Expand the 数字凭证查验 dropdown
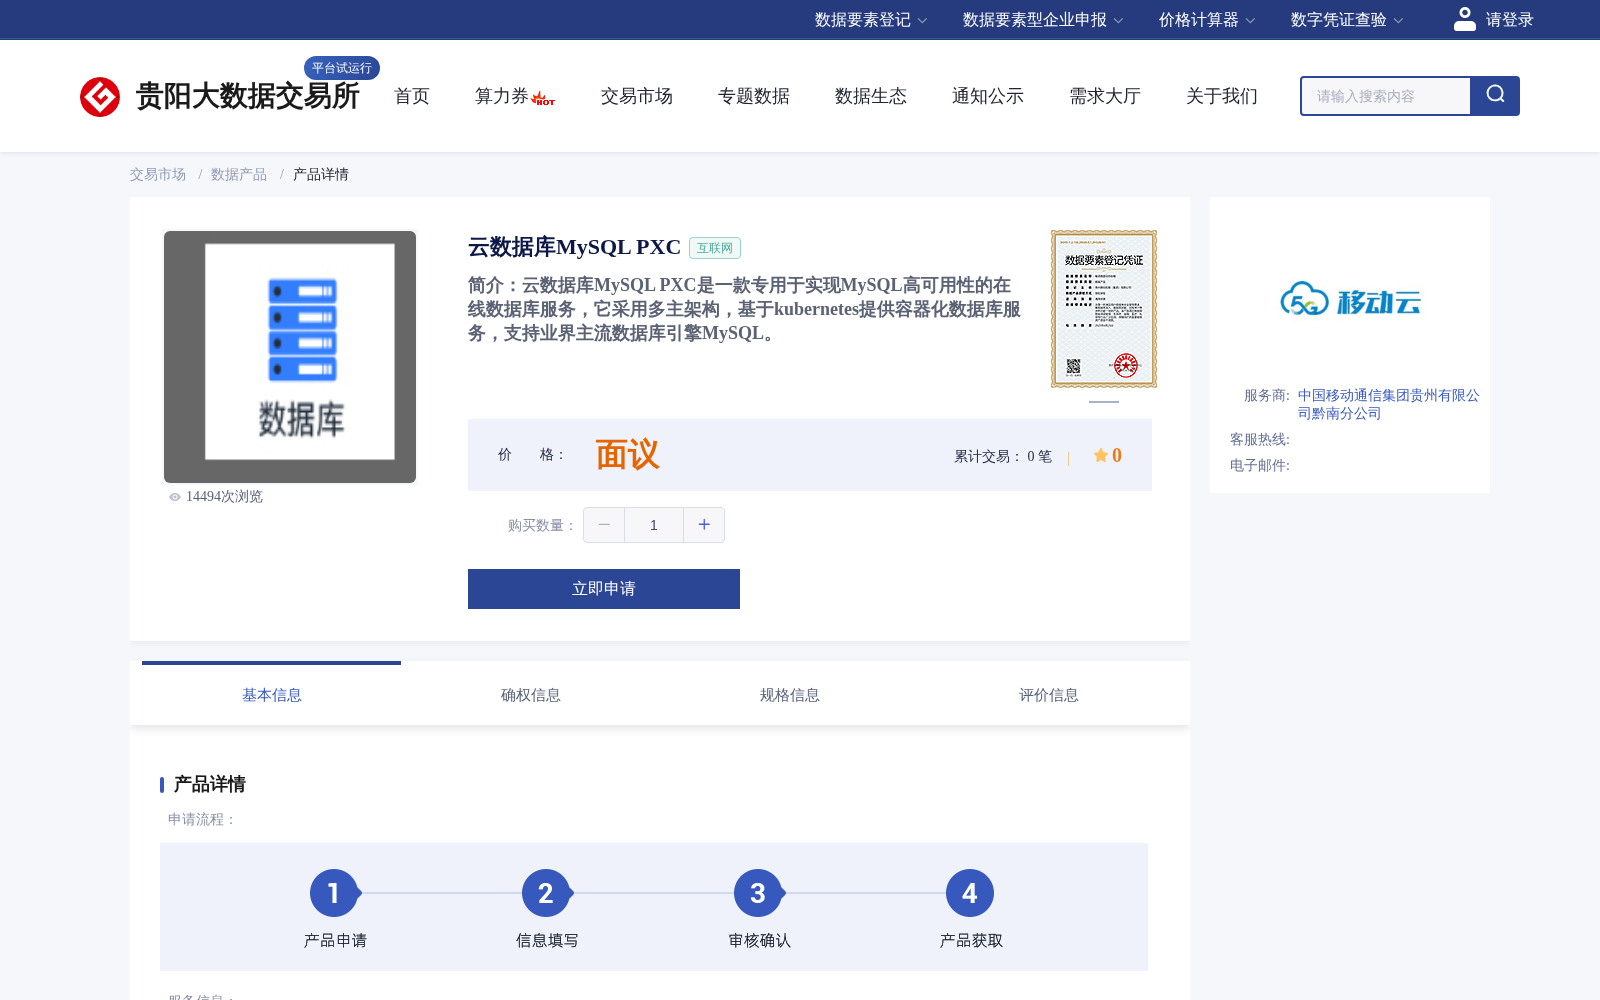Image resolution: width=1600 pixels, height=1000 pixels. tap(1347, 20)
